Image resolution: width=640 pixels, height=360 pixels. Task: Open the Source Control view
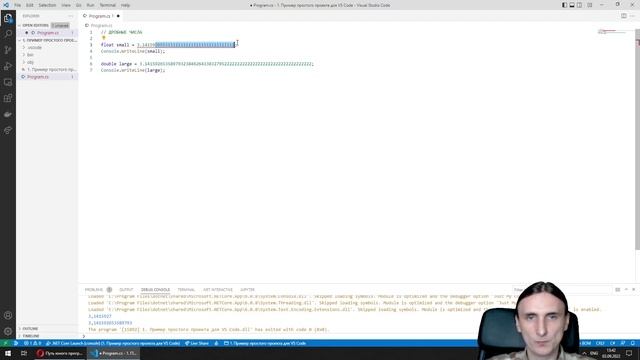click(8, 50)
